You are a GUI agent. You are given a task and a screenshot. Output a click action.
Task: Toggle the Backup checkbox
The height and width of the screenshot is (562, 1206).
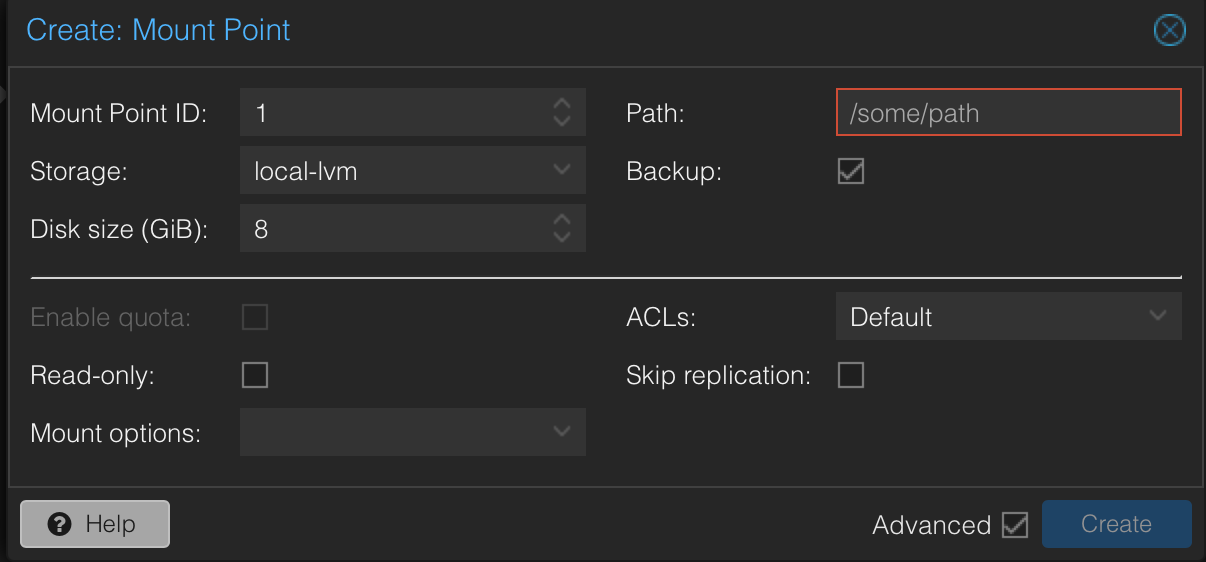851,171
